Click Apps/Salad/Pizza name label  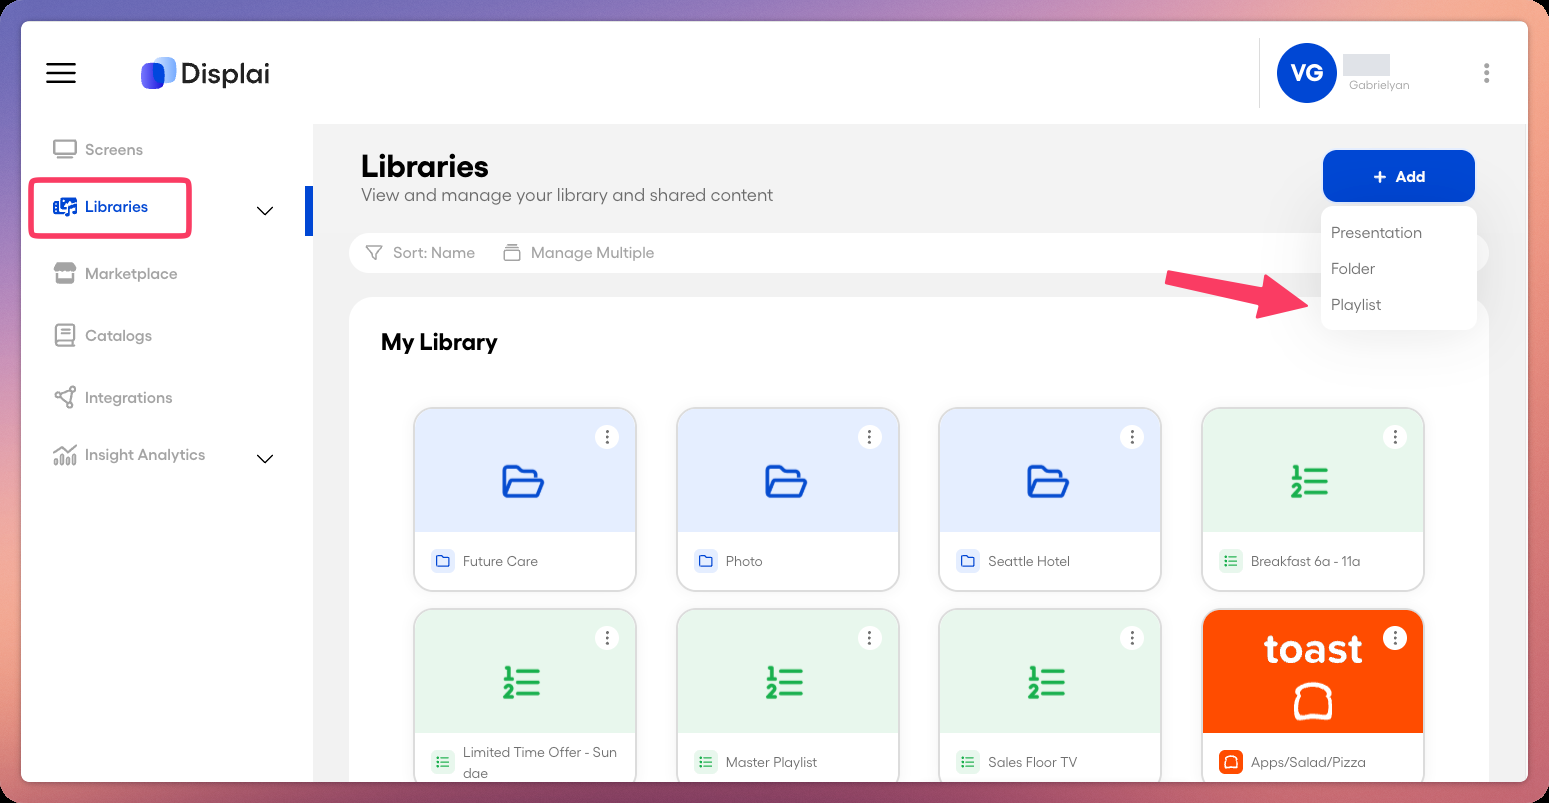[1308, 763]
